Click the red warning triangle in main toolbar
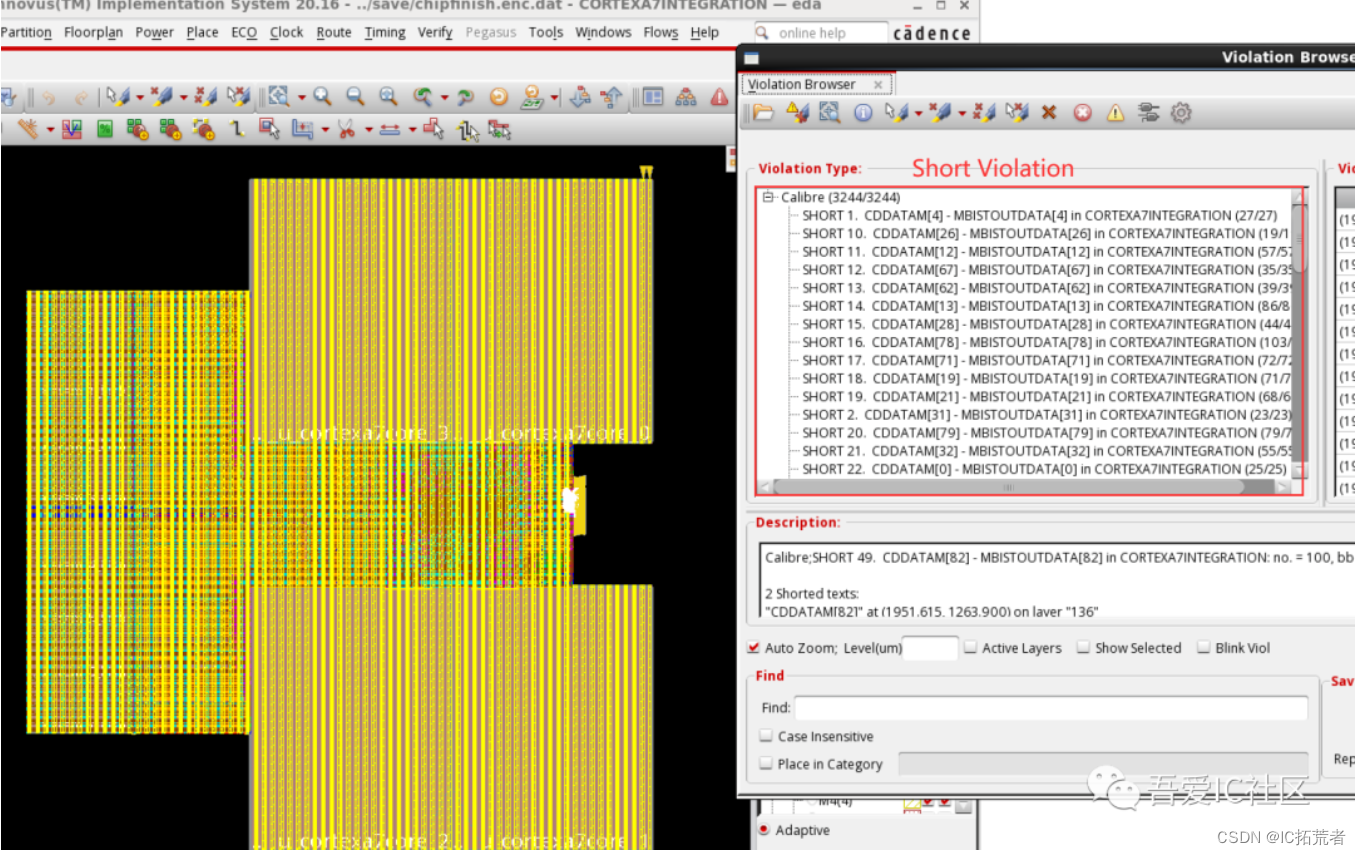 719,97
